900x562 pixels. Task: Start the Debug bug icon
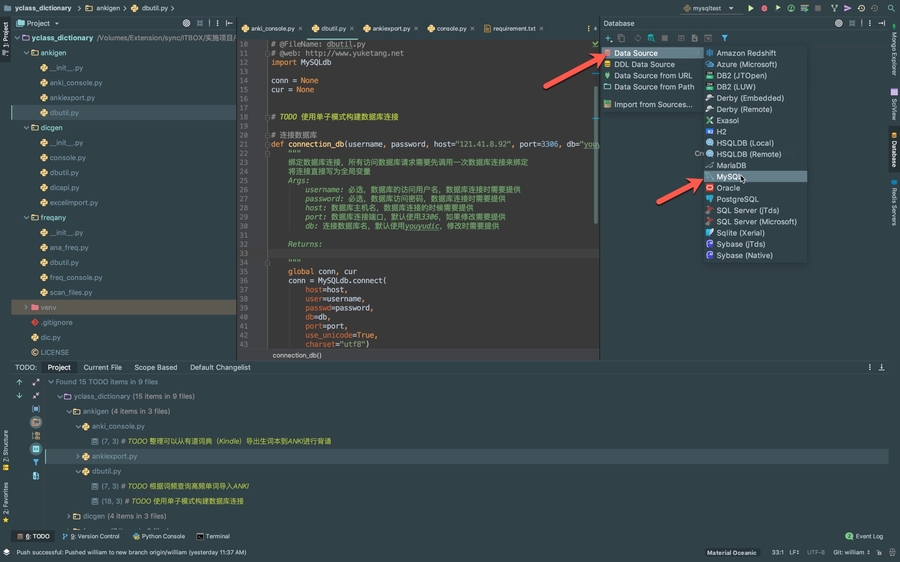pyautogui.click(x=764, y=8)
